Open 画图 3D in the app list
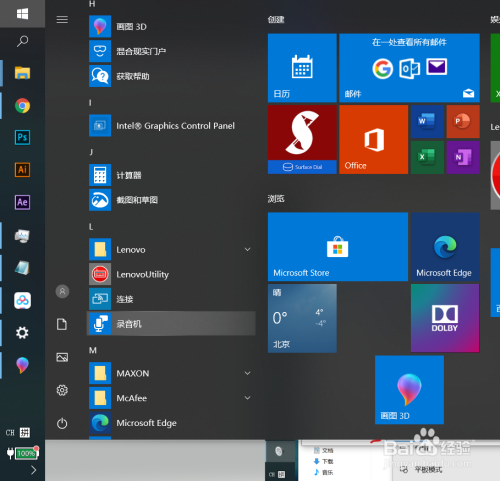Screen dimensions: 500x481 tap(171, 27)
